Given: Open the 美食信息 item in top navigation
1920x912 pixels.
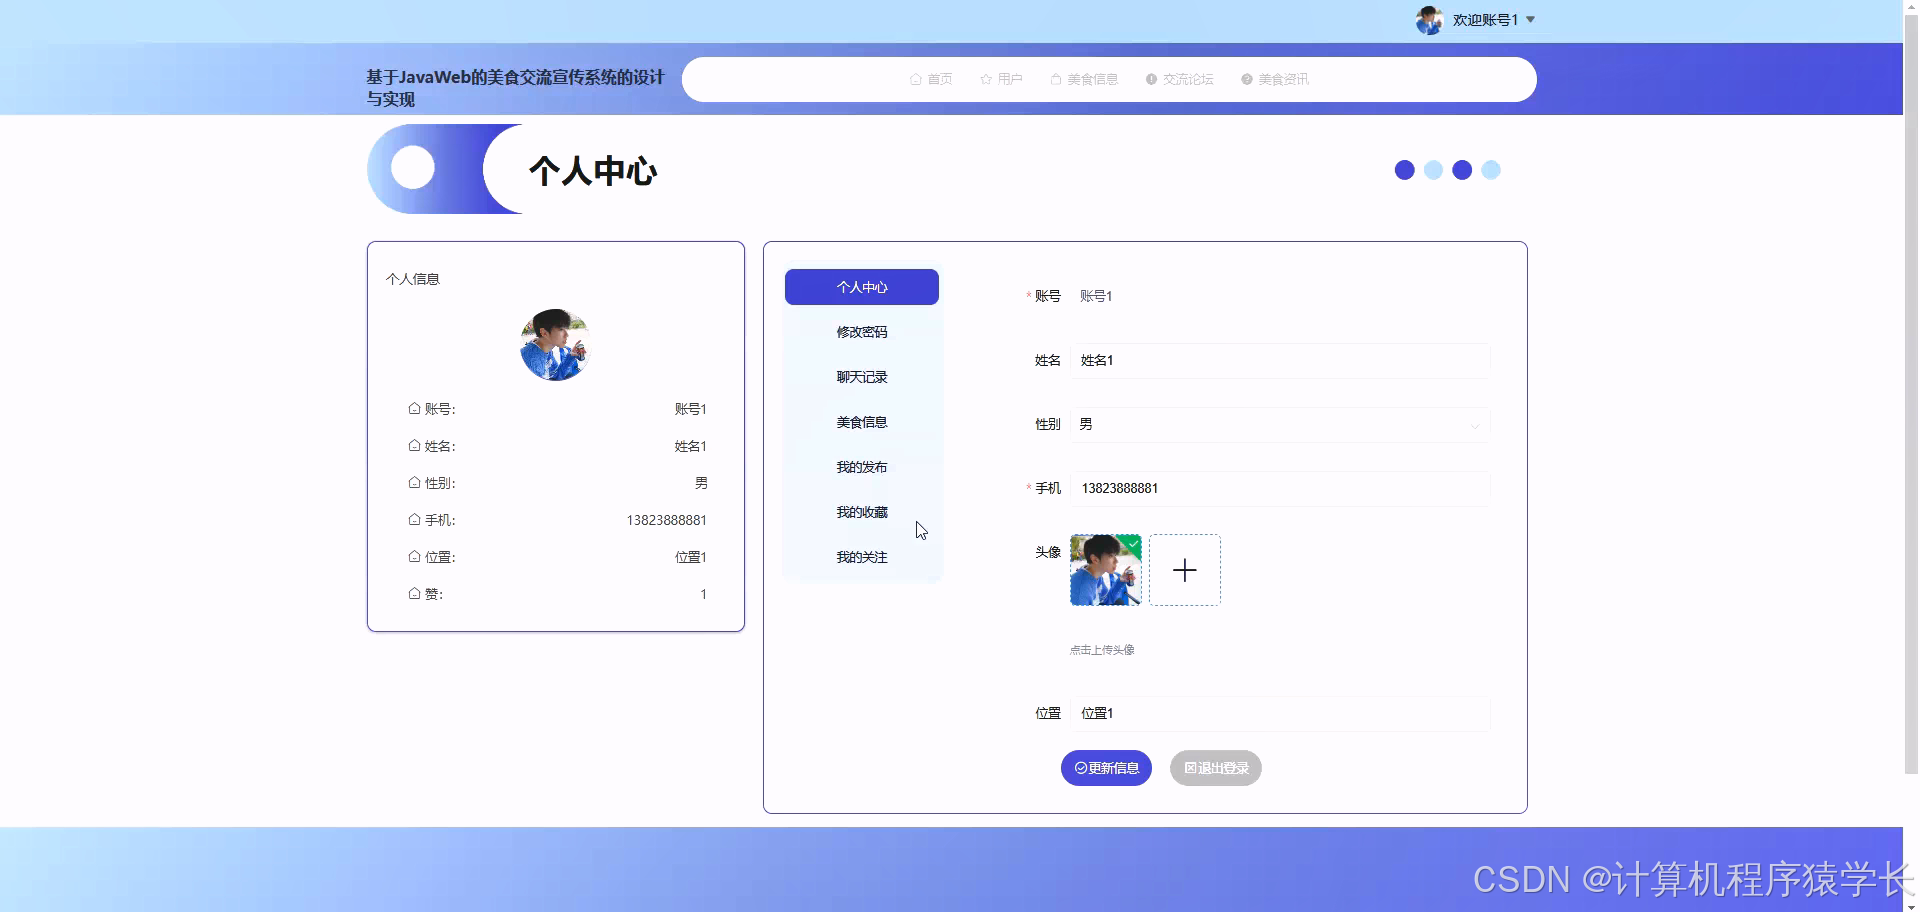Looking at the screenshot, I should [1084, 79].
